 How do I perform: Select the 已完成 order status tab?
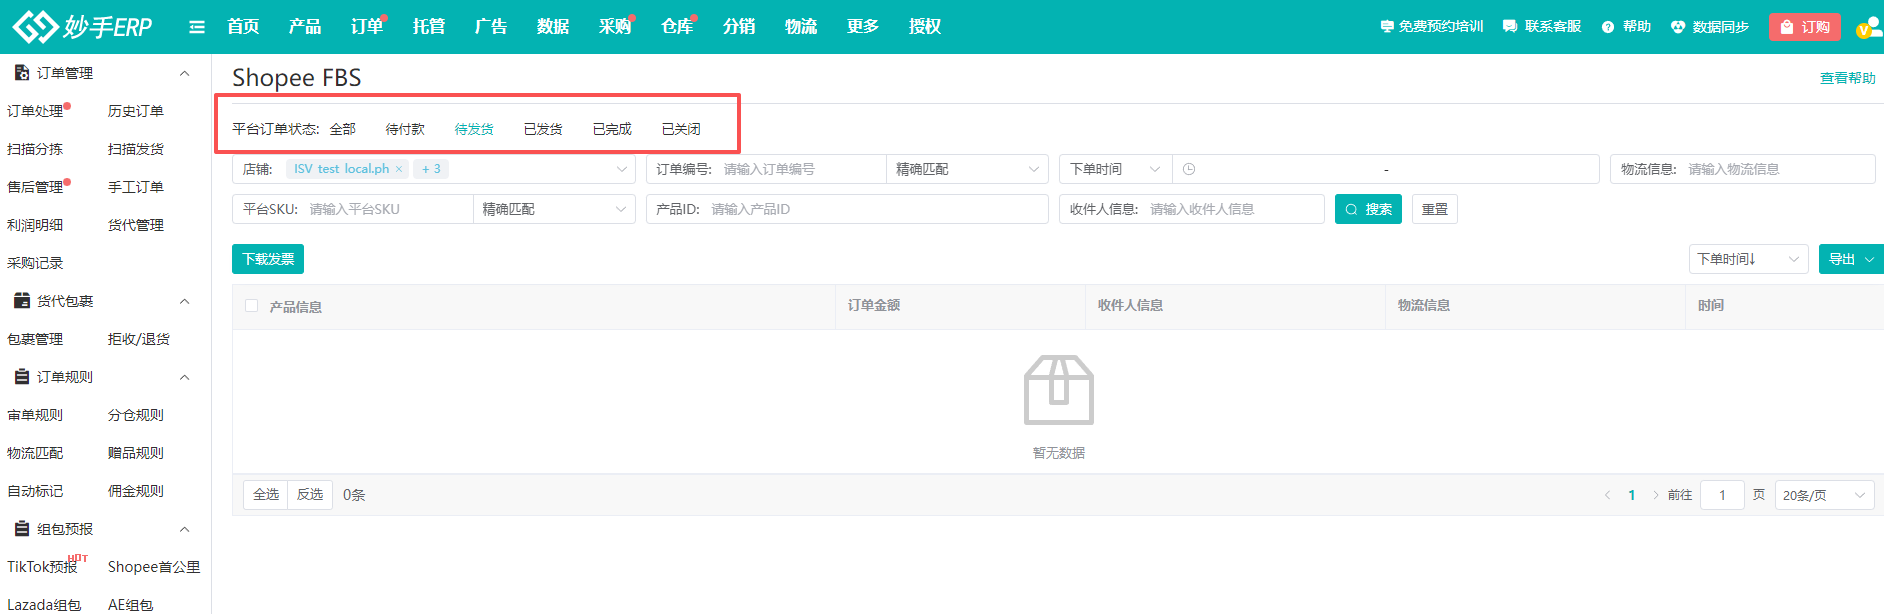coord(612,129)
